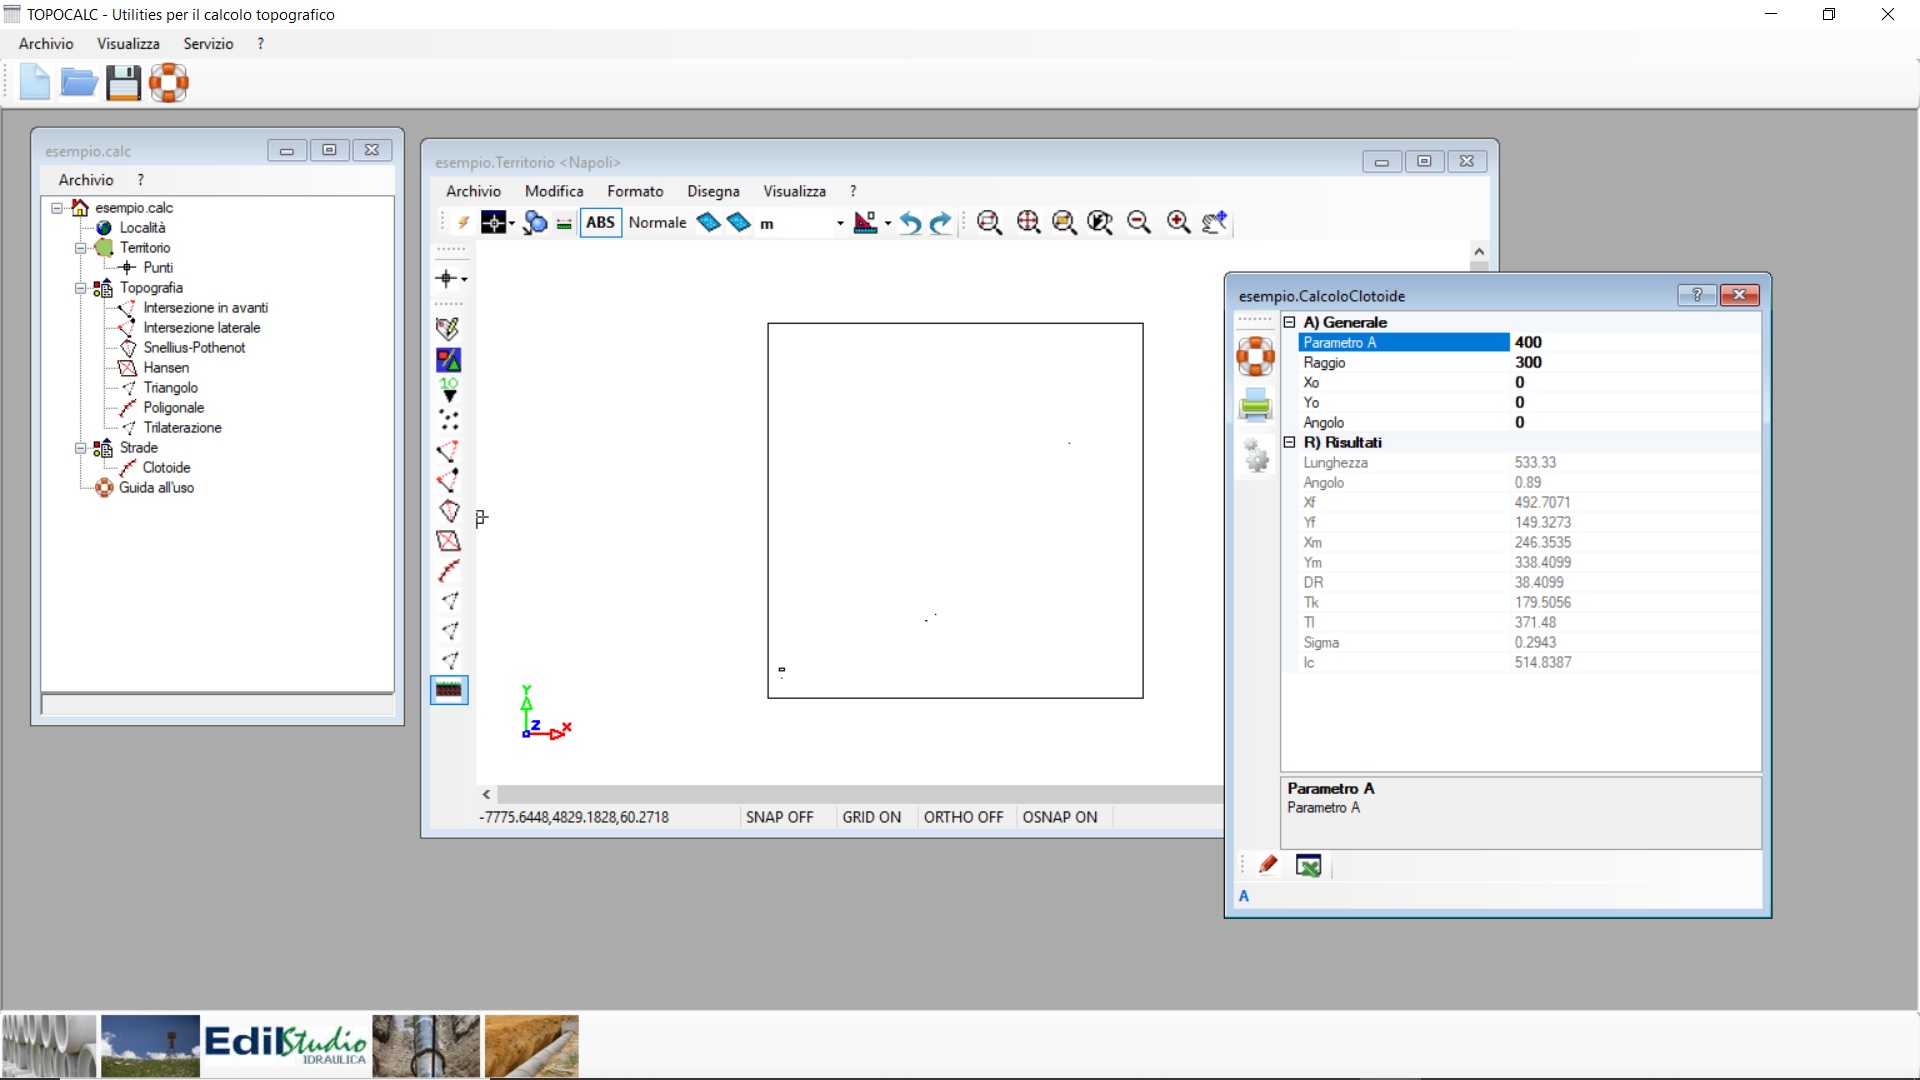The image size is (1920, 1080).
Task: Click the Undo arrow in drawing toolbar
Action: click(910, 223)
